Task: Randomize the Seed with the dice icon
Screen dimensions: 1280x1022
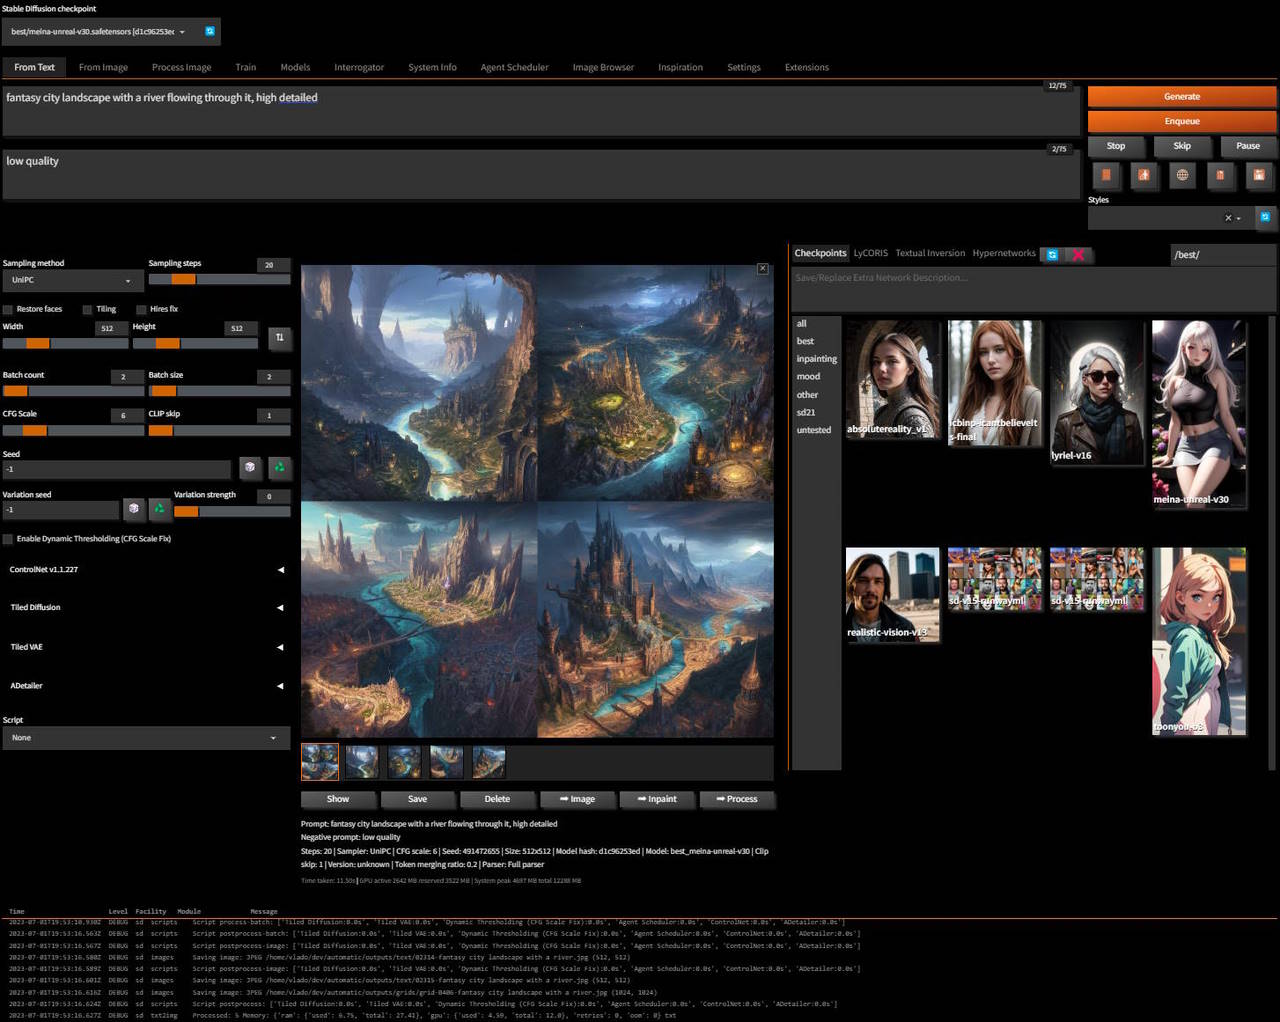Action: (x=250, y=467)
